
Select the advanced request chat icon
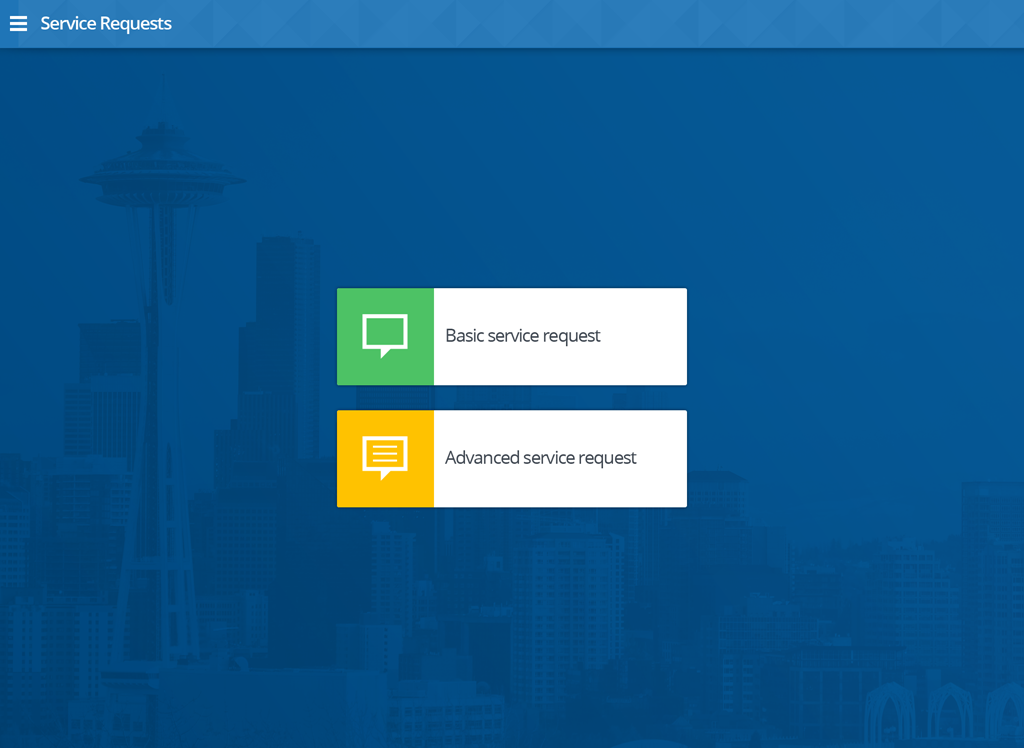[x=385, y=458]
